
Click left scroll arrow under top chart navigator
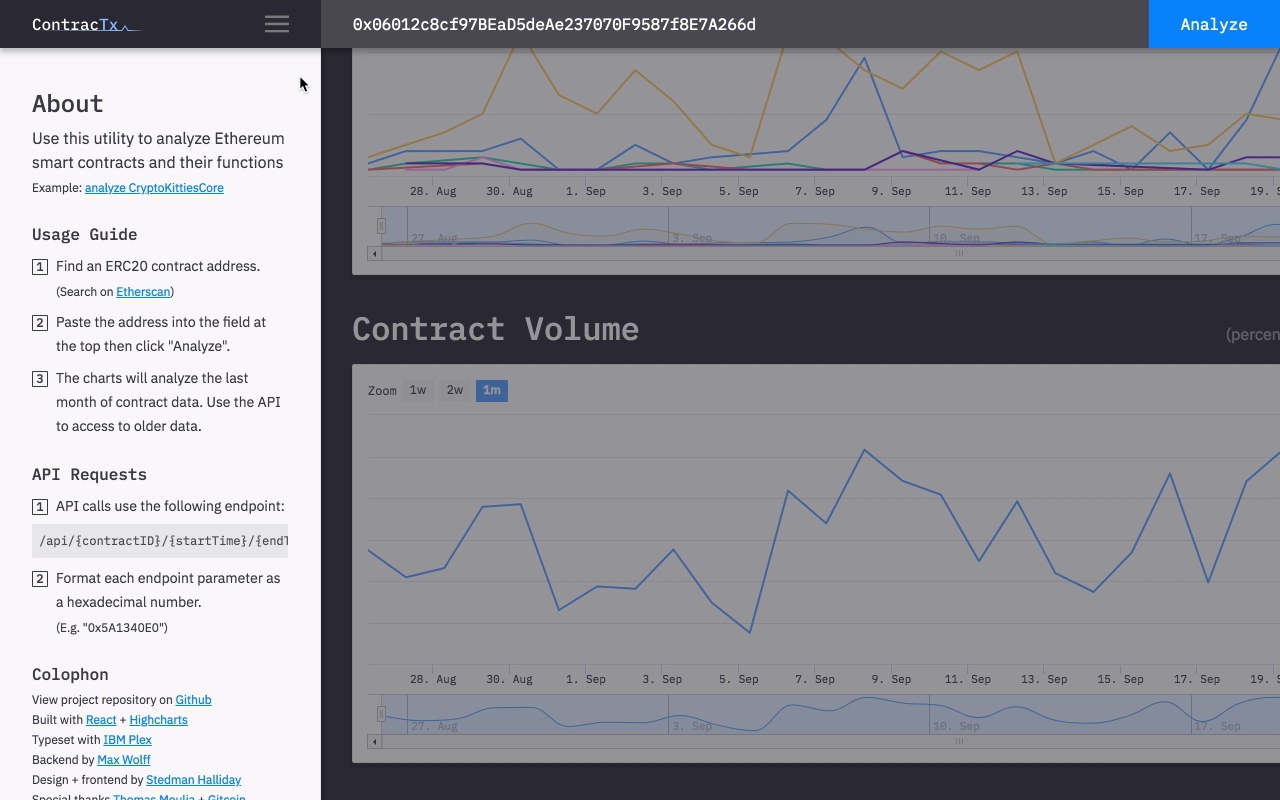pyautogui.click(x=374, y=254)
